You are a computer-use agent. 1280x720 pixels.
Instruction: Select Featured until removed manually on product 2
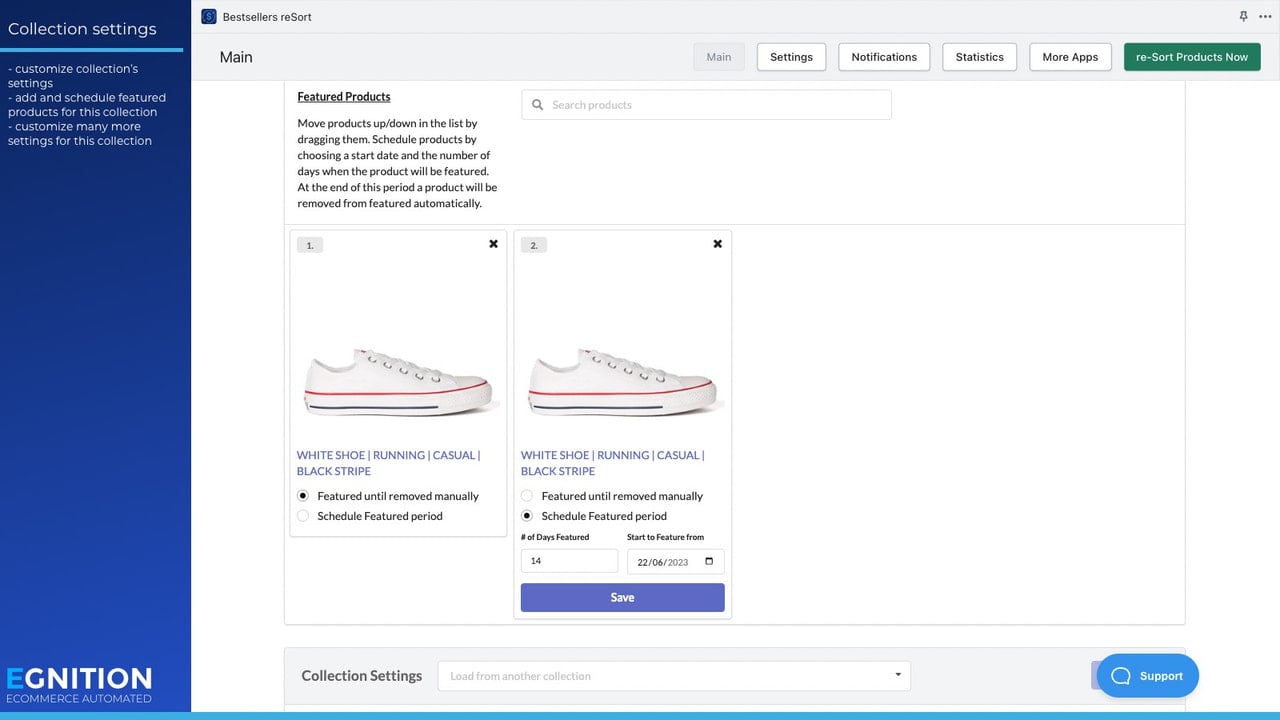click(x=527, y=496)
